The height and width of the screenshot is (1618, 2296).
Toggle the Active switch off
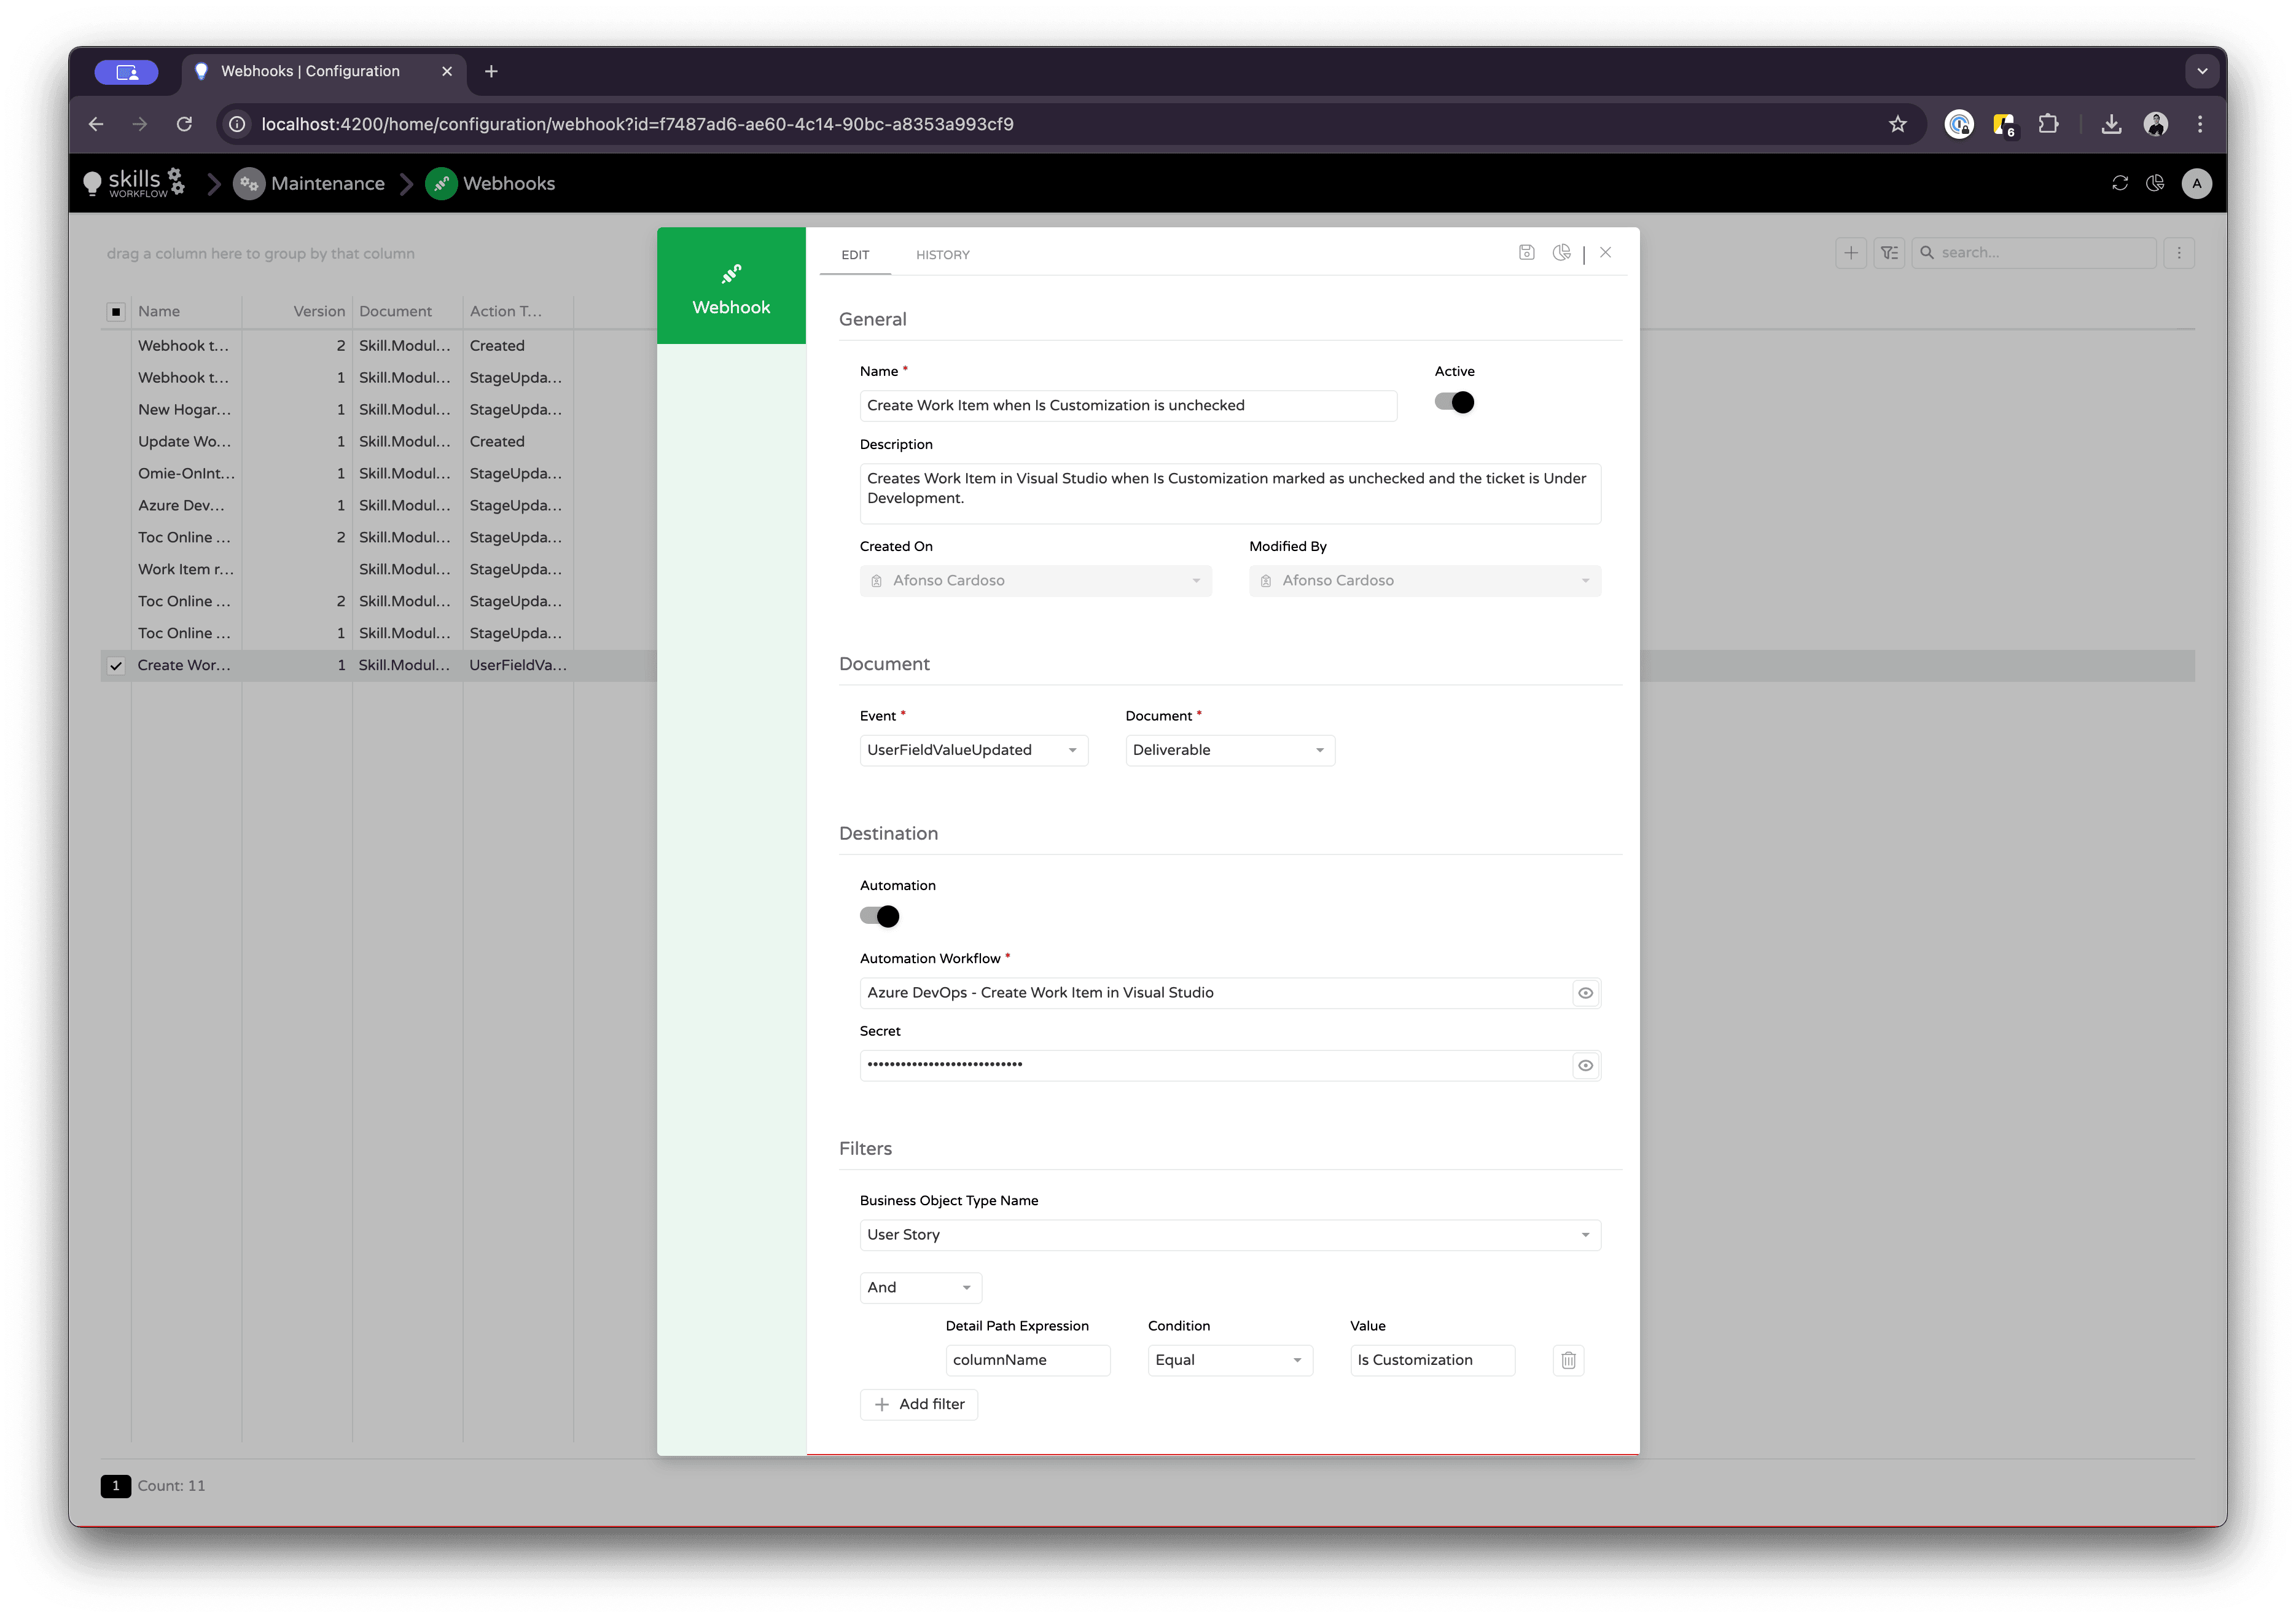pyautogui.click(x=1454, y=402)
